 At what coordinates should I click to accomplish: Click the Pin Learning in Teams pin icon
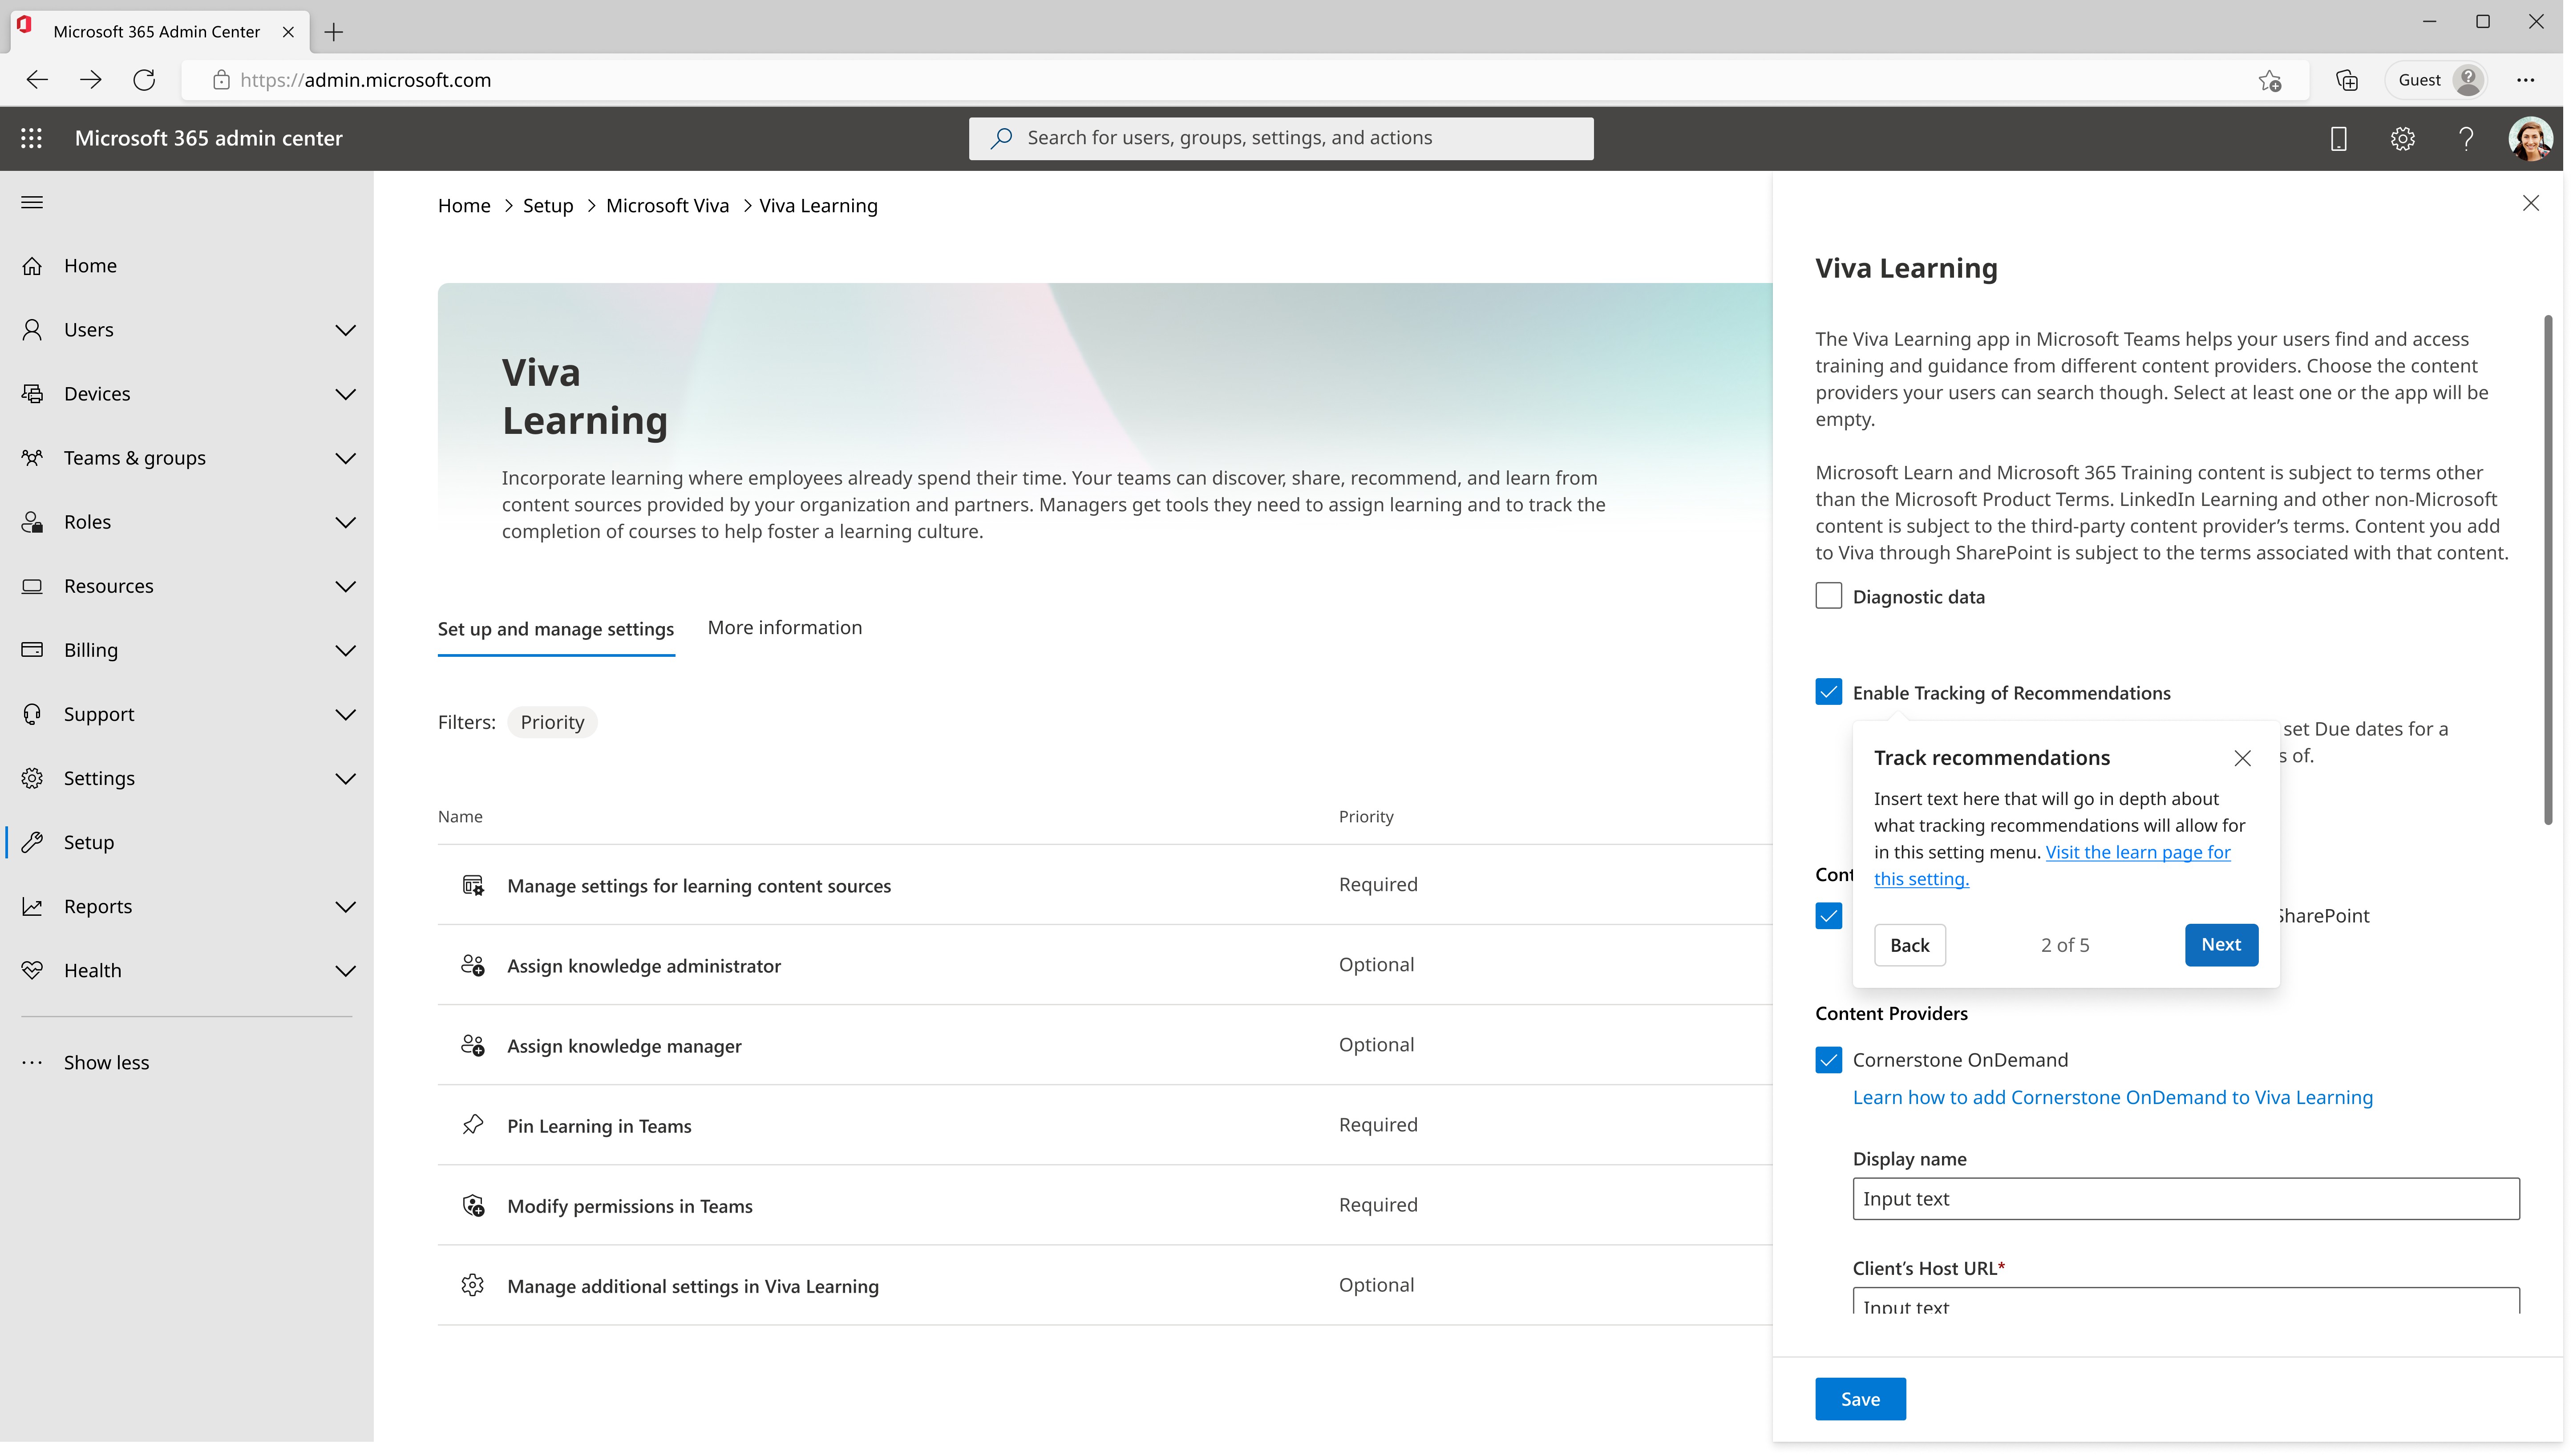click(473, 1125)
